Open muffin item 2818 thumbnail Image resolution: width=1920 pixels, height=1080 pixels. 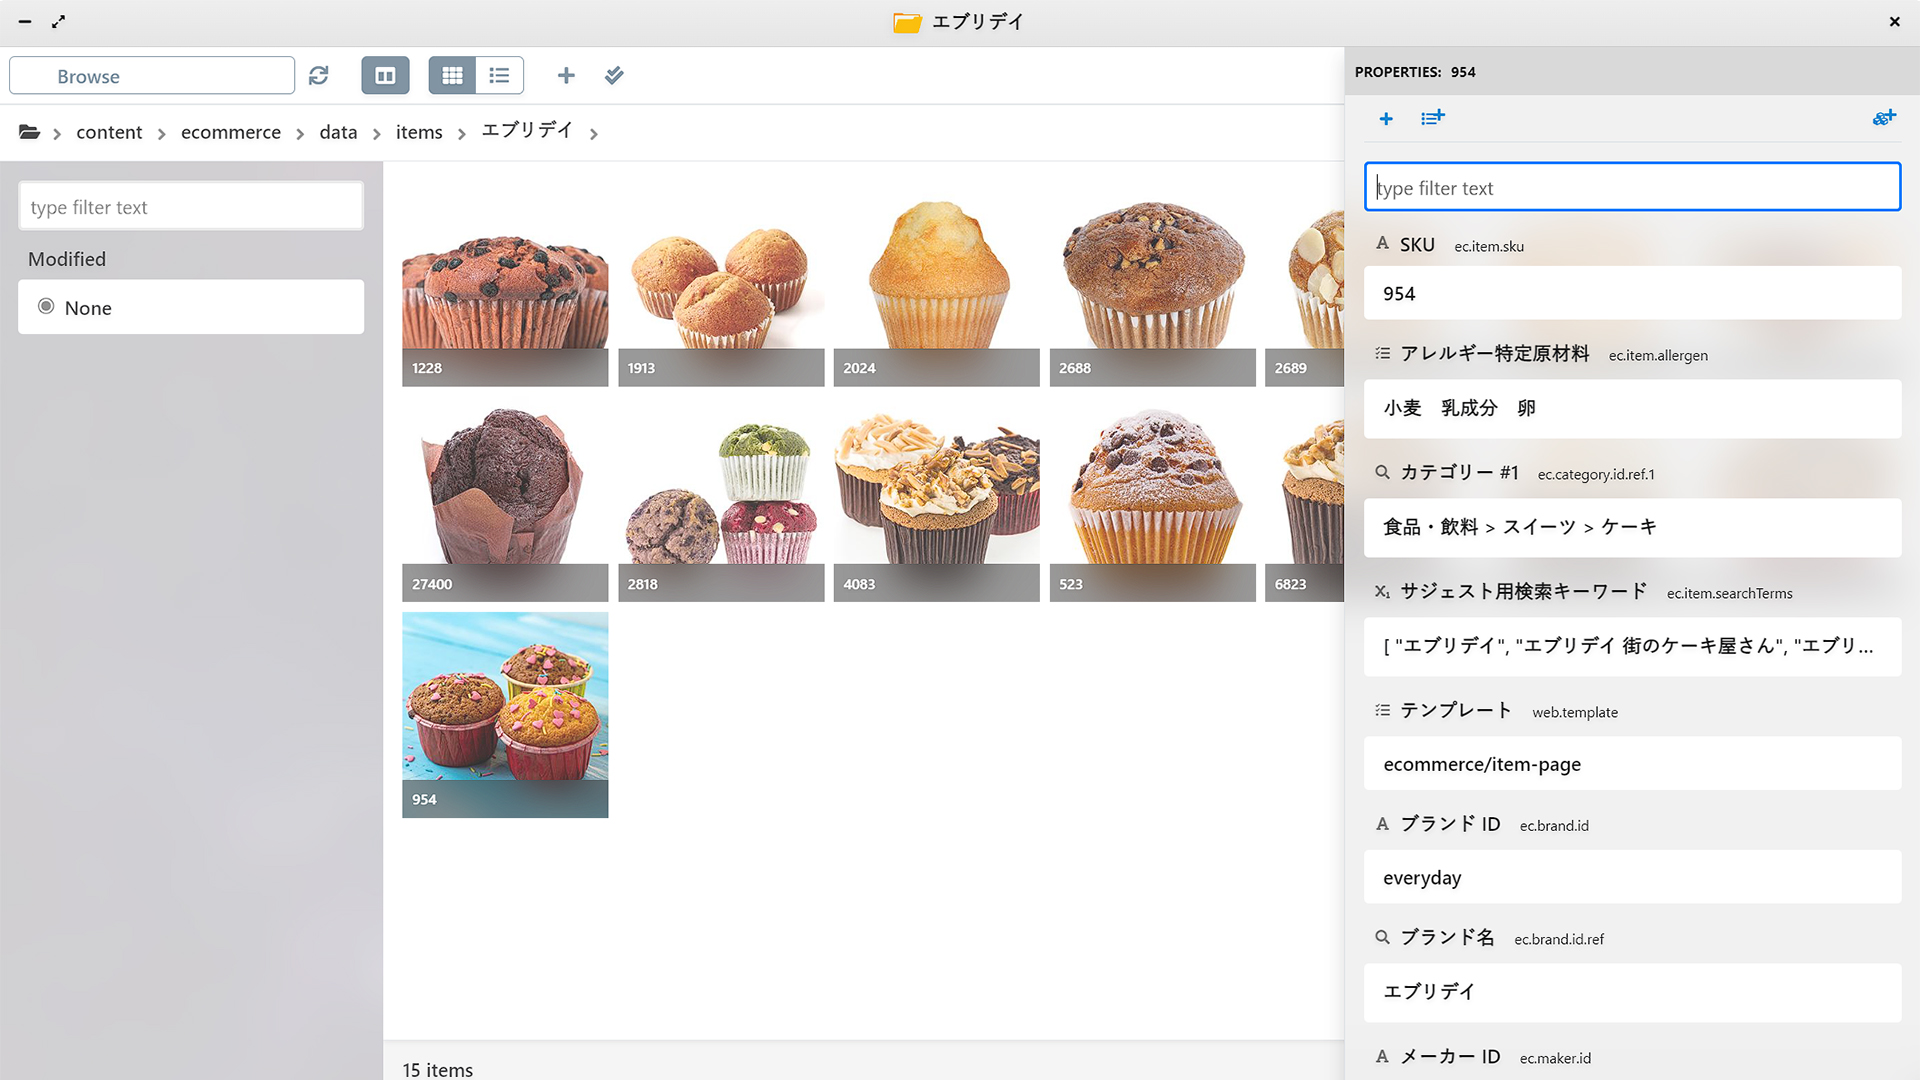[721, 499]
